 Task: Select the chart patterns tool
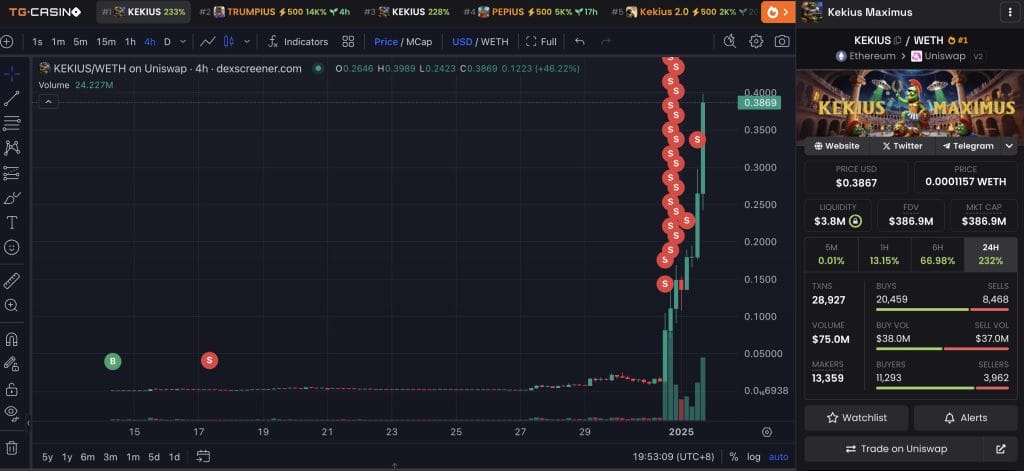[12, 148]
